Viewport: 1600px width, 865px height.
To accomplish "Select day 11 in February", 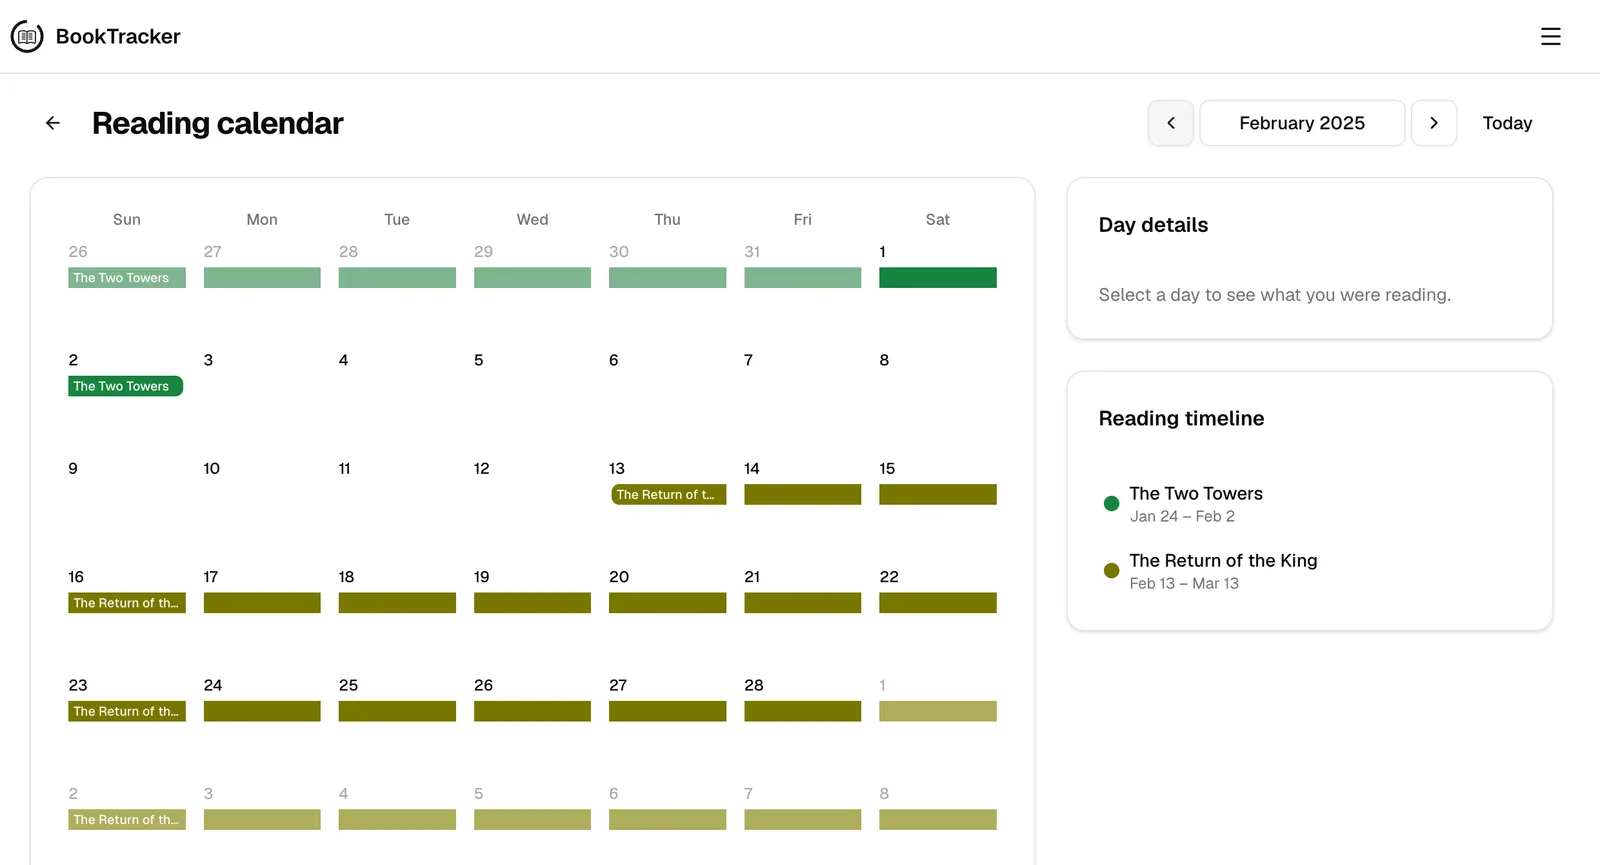I will (x=344, y=468).
